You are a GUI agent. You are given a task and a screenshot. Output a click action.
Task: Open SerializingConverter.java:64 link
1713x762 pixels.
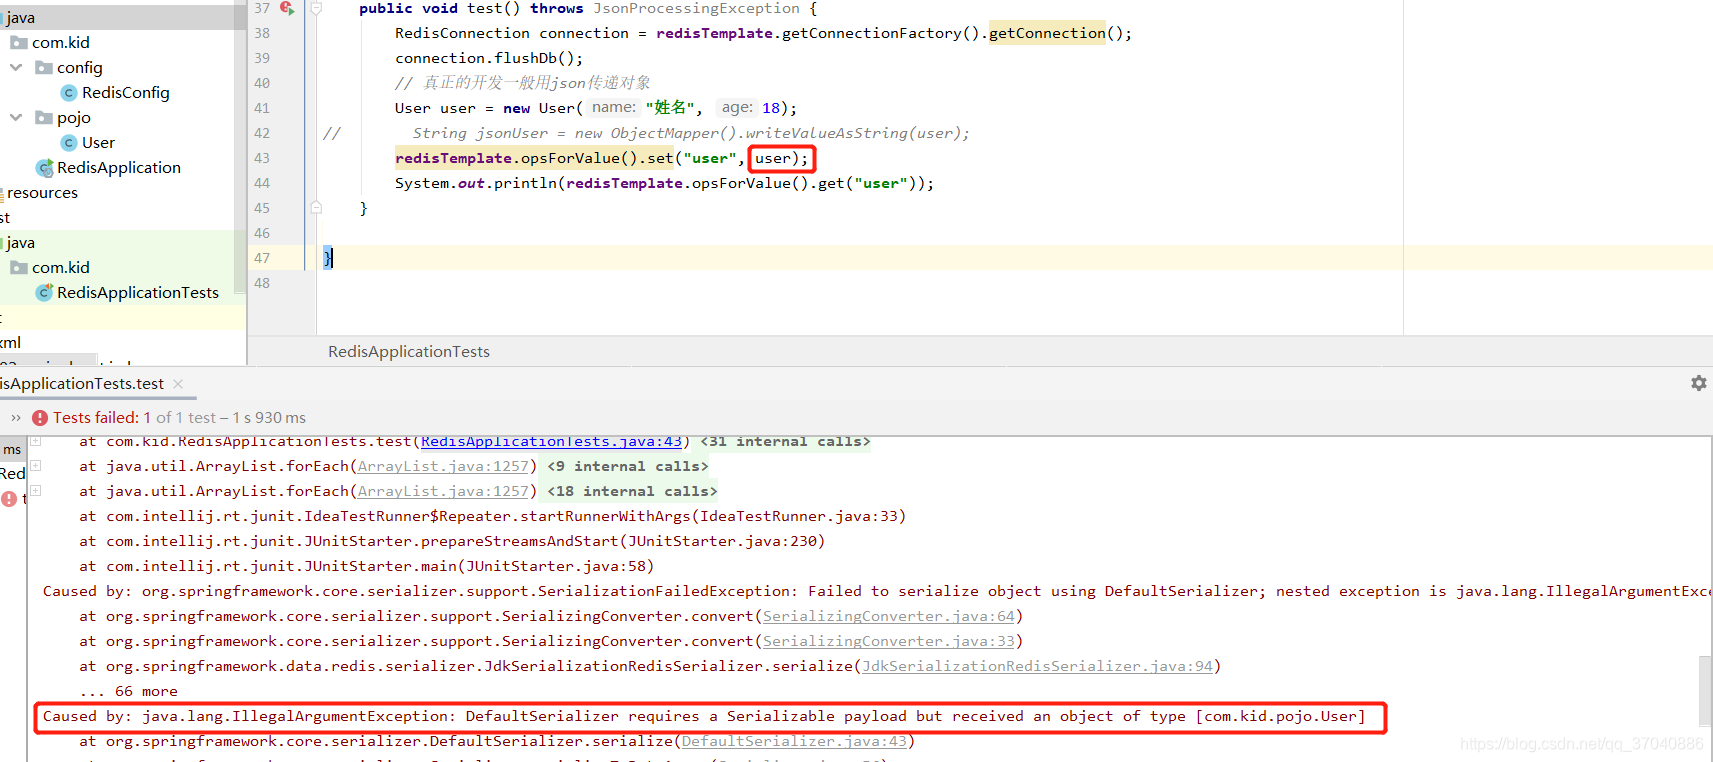888,617
